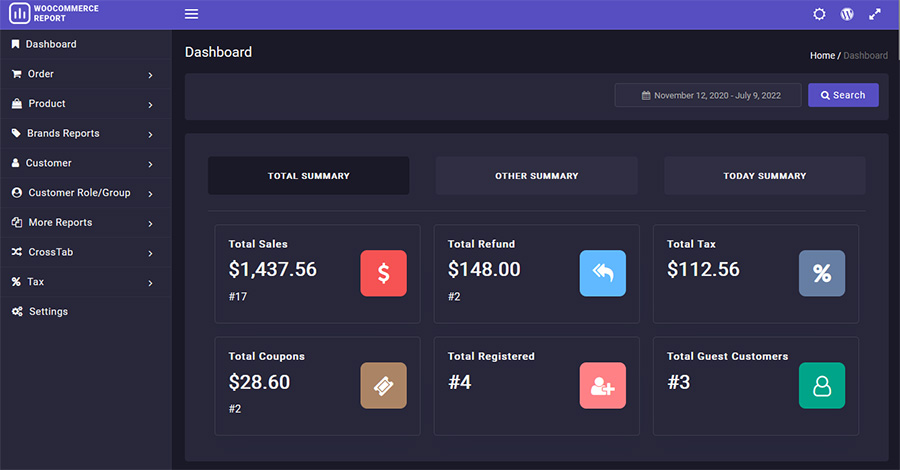Expand the Customer submenu chevron
The height and width of the screenshot is (470, 900).
tap(150, 165)
